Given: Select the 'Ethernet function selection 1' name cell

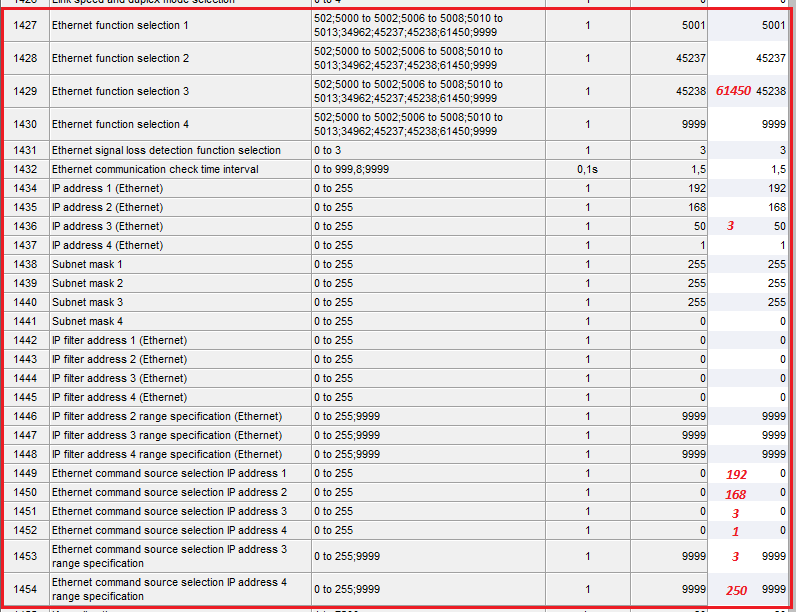Looking at the screenshot, I should 180,25.
